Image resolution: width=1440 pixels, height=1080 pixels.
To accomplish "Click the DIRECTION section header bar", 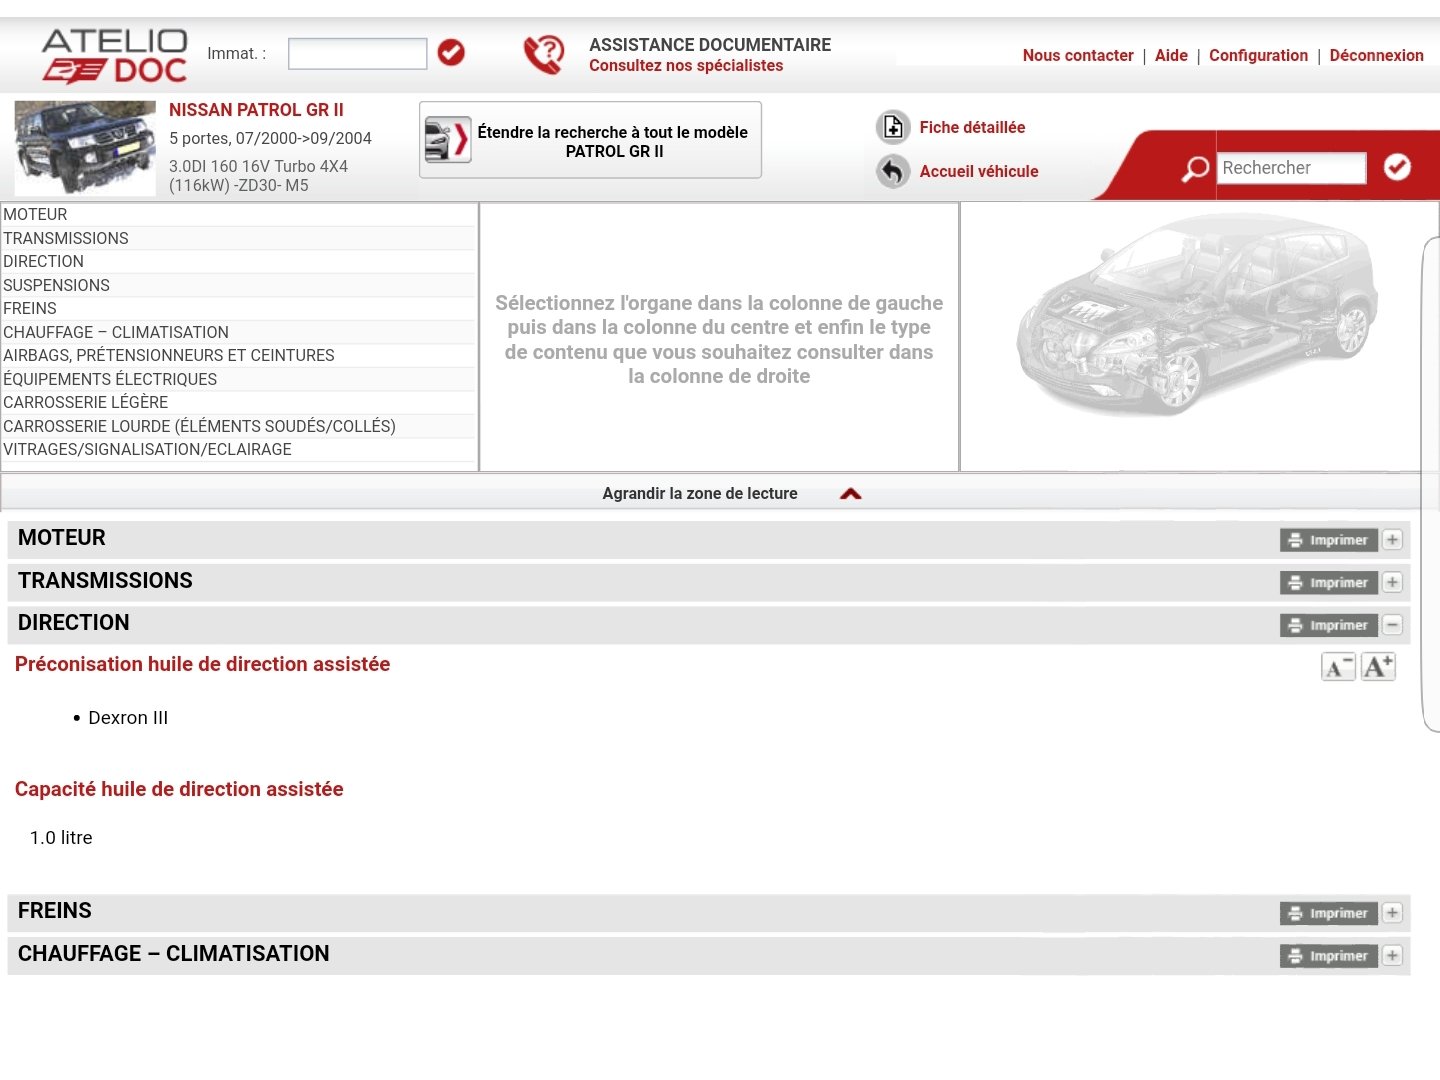I will (708, 625).
